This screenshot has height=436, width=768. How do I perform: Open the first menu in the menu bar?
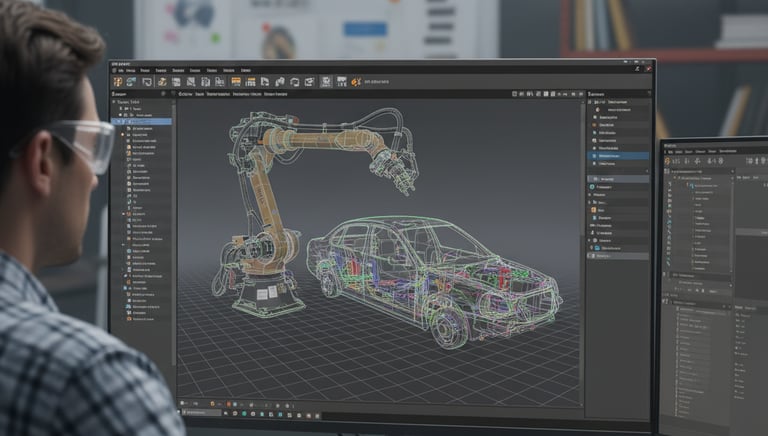coord(120,70)
